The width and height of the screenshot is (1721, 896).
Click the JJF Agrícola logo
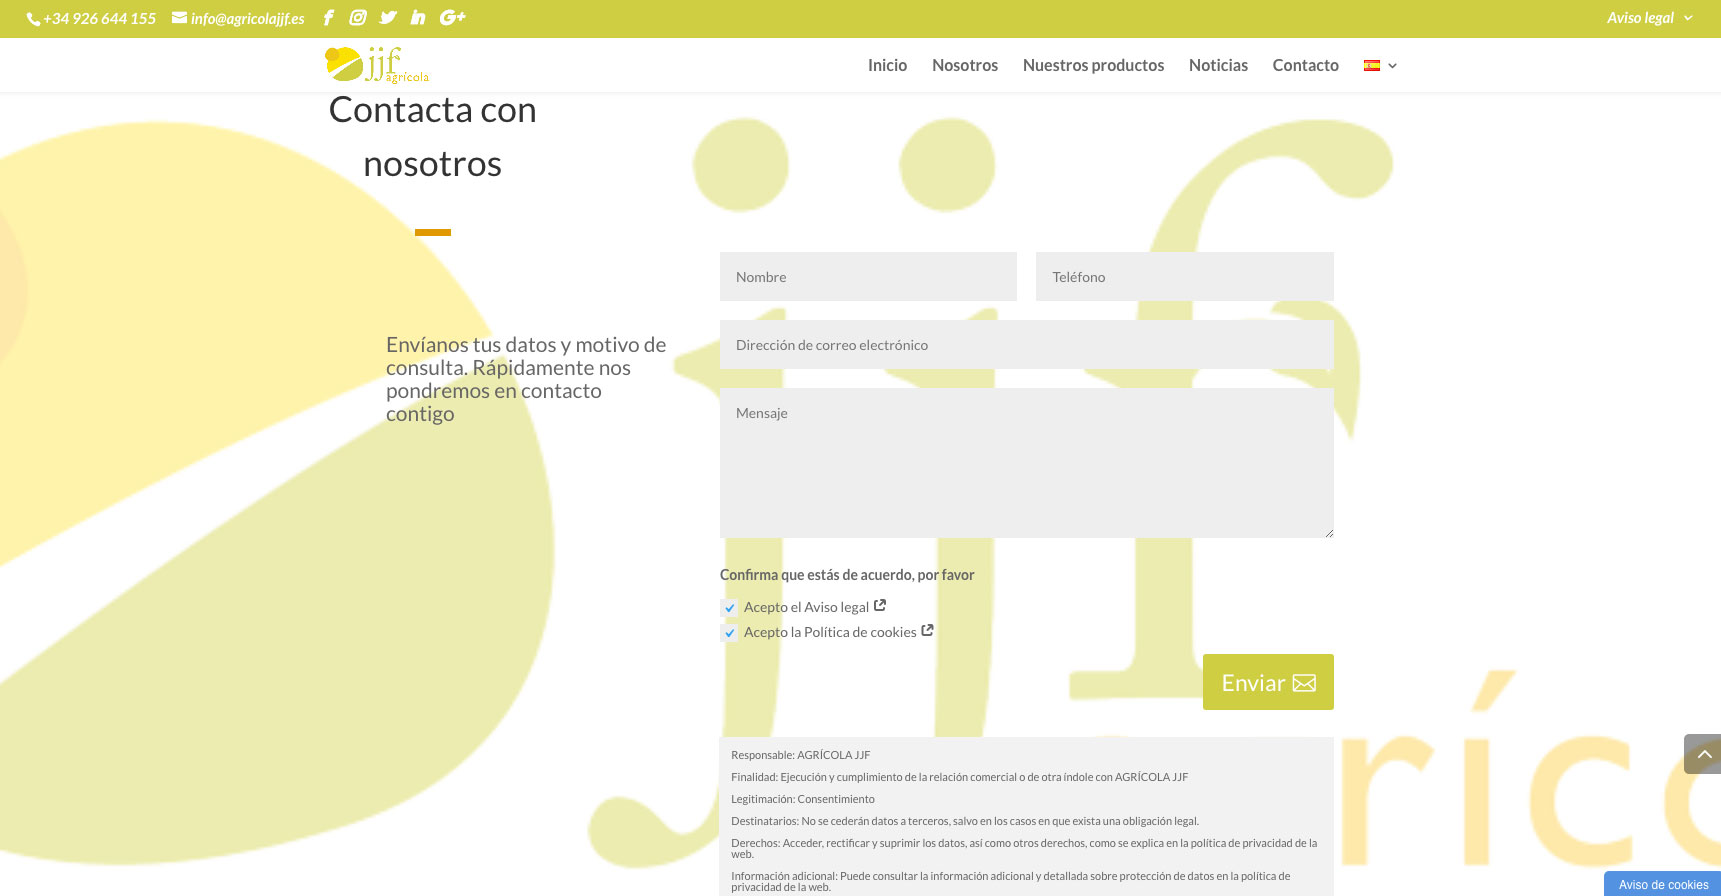point(377,65)
